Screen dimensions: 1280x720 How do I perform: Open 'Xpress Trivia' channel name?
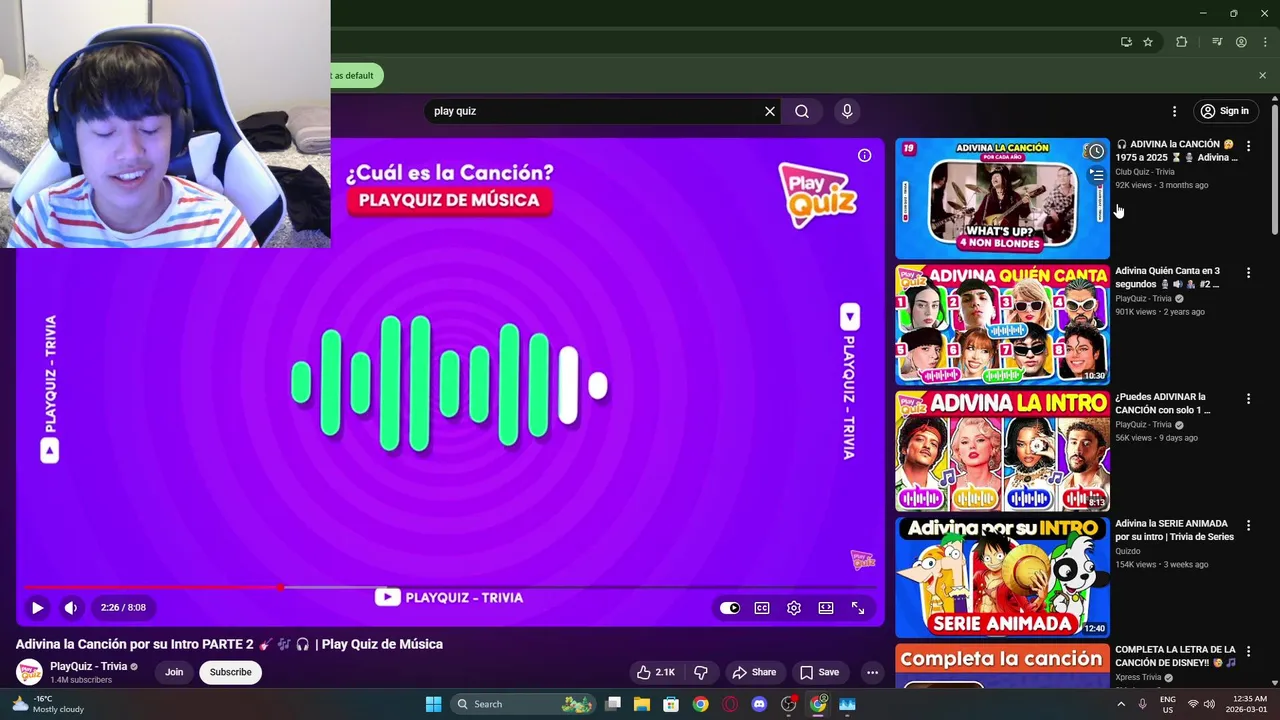tap(1138, 677)
